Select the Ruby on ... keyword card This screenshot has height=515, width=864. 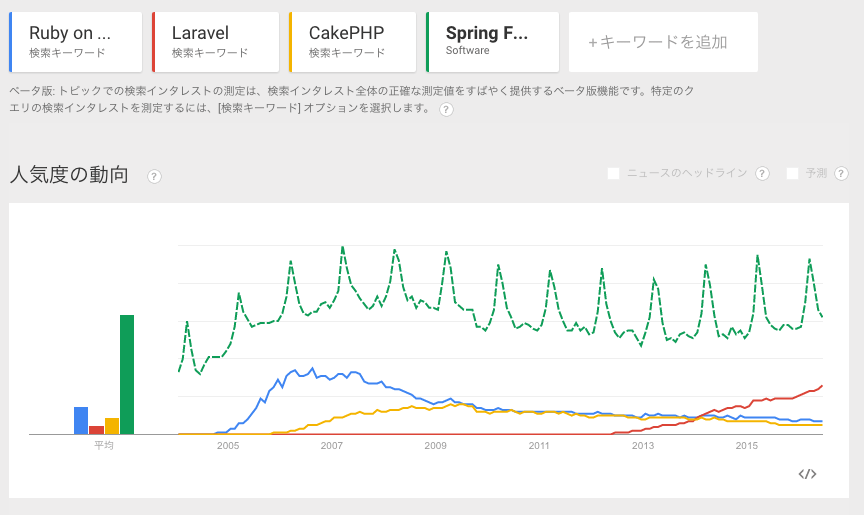[75, 42]
